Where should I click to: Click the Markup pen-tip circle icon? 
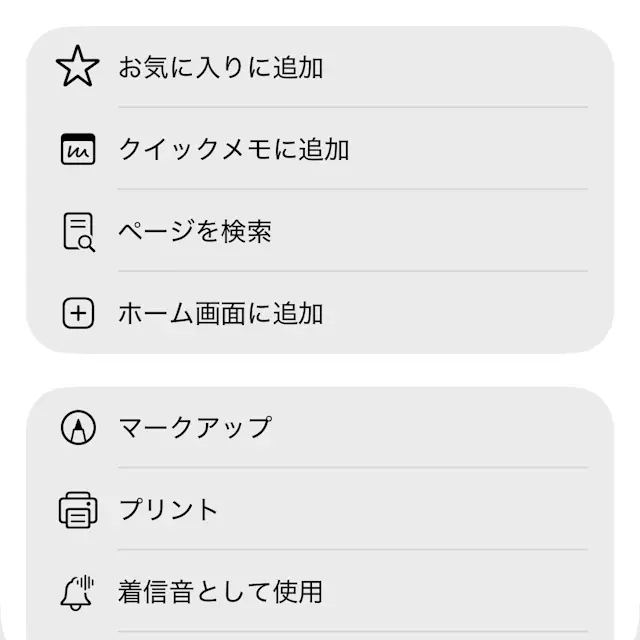(x=77, y=428)
